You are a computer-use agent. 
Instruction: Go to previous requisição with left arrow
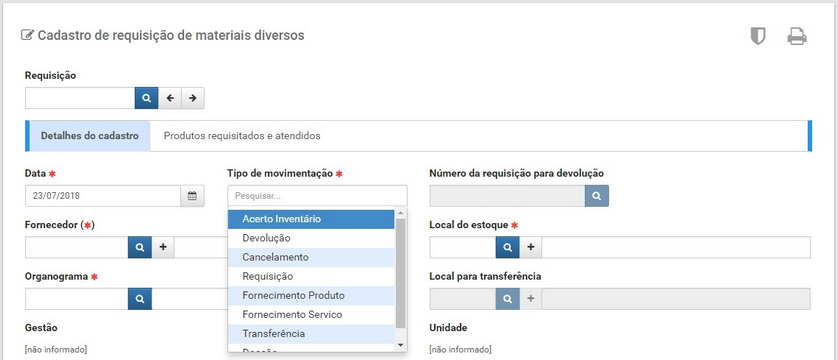(x=170, y=98)
